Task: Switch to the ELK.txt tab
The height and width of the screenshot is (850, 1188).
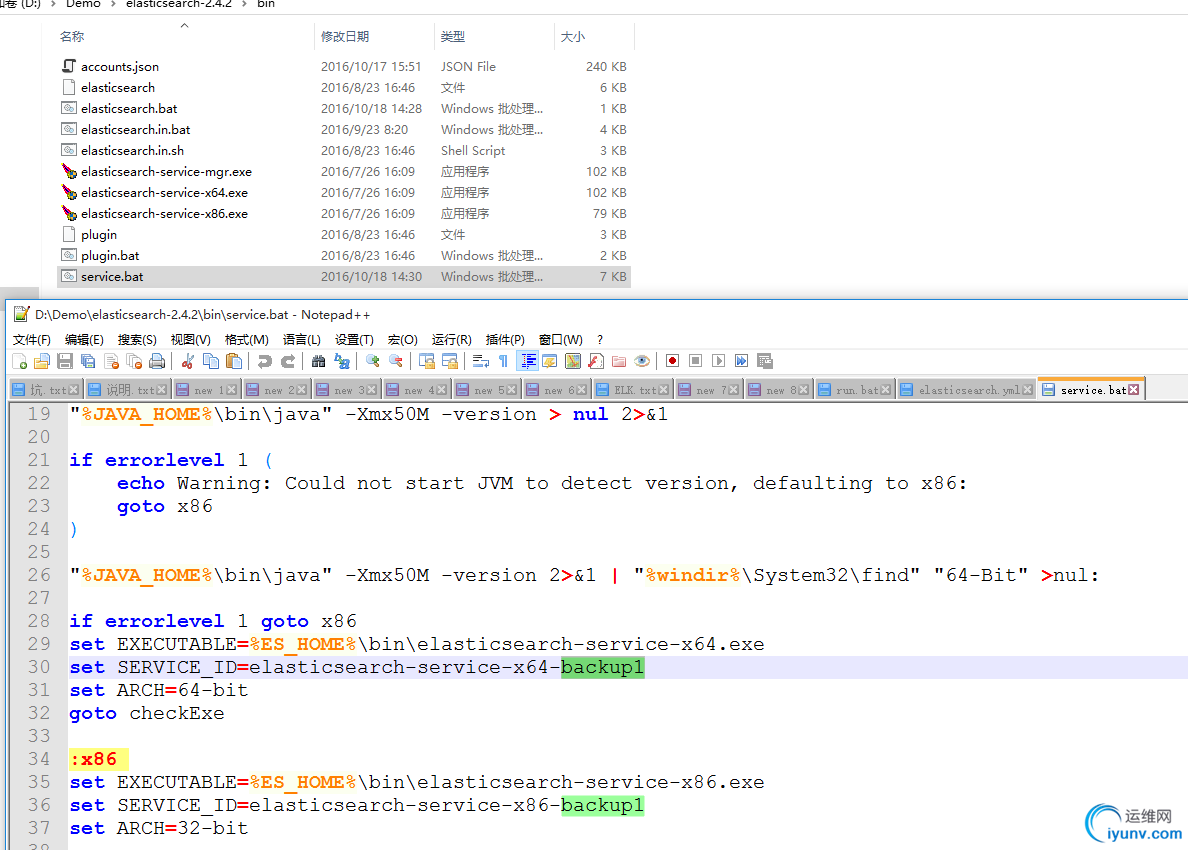Action: pyautogui.click(x=633, y=390)
